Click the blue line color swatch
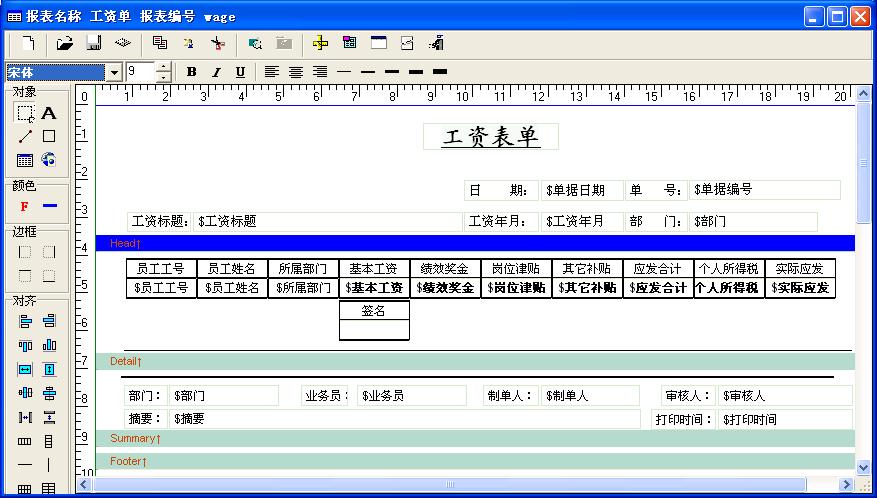 (x=49, y=206)
